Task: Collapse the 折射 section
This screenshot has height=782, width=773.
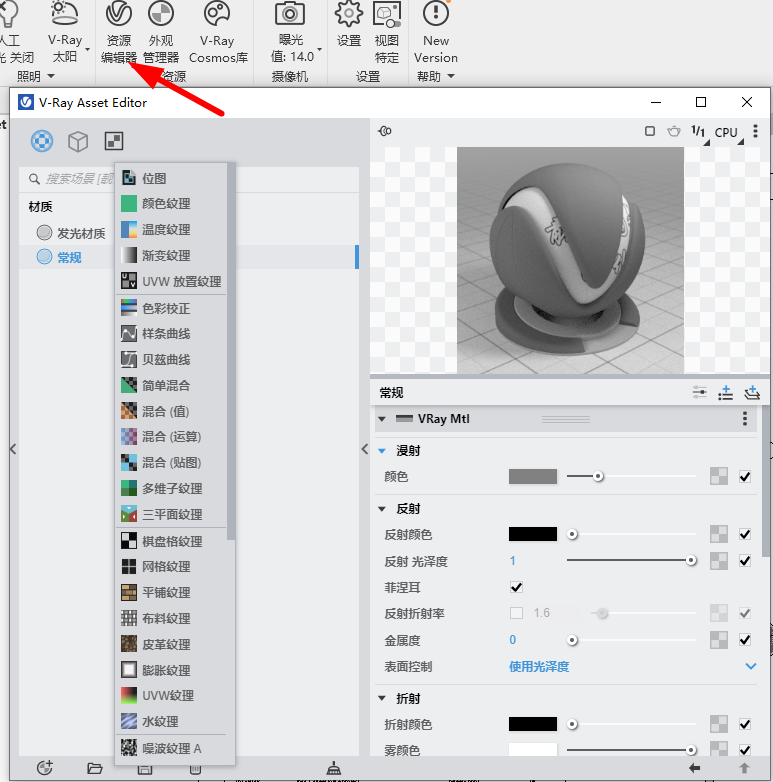Action: point(382,698)
